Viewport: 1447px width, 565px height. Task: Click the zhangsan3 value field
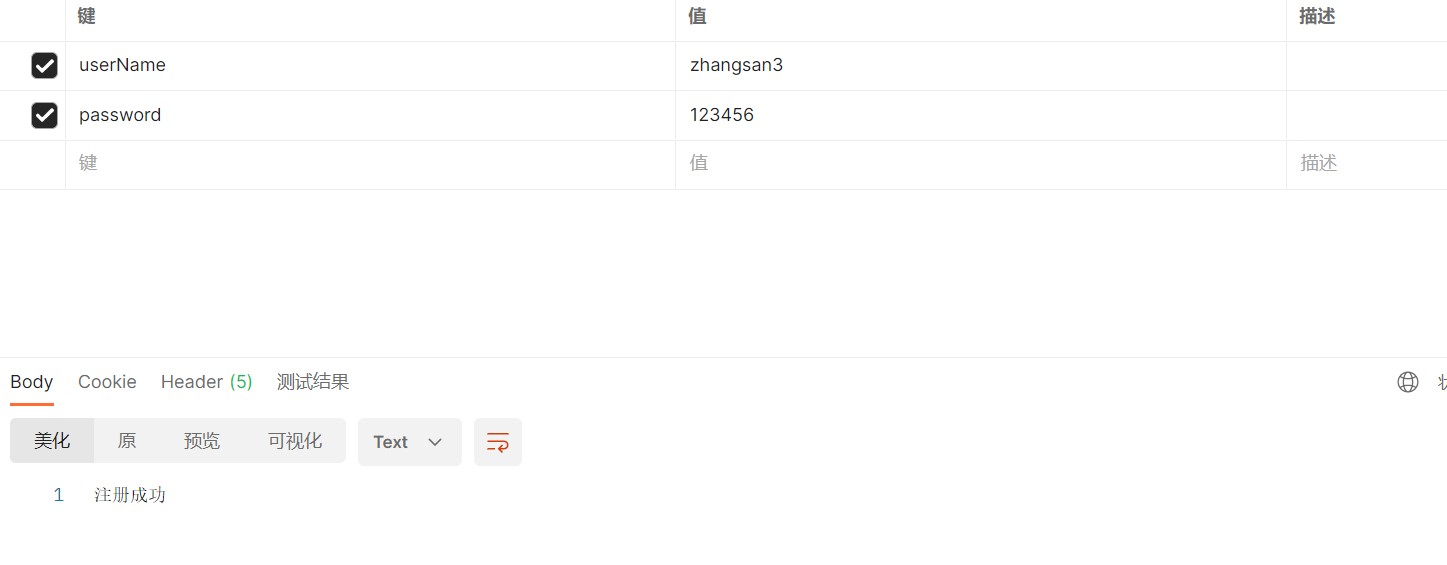pyautogui.click(x=981, y=66)
